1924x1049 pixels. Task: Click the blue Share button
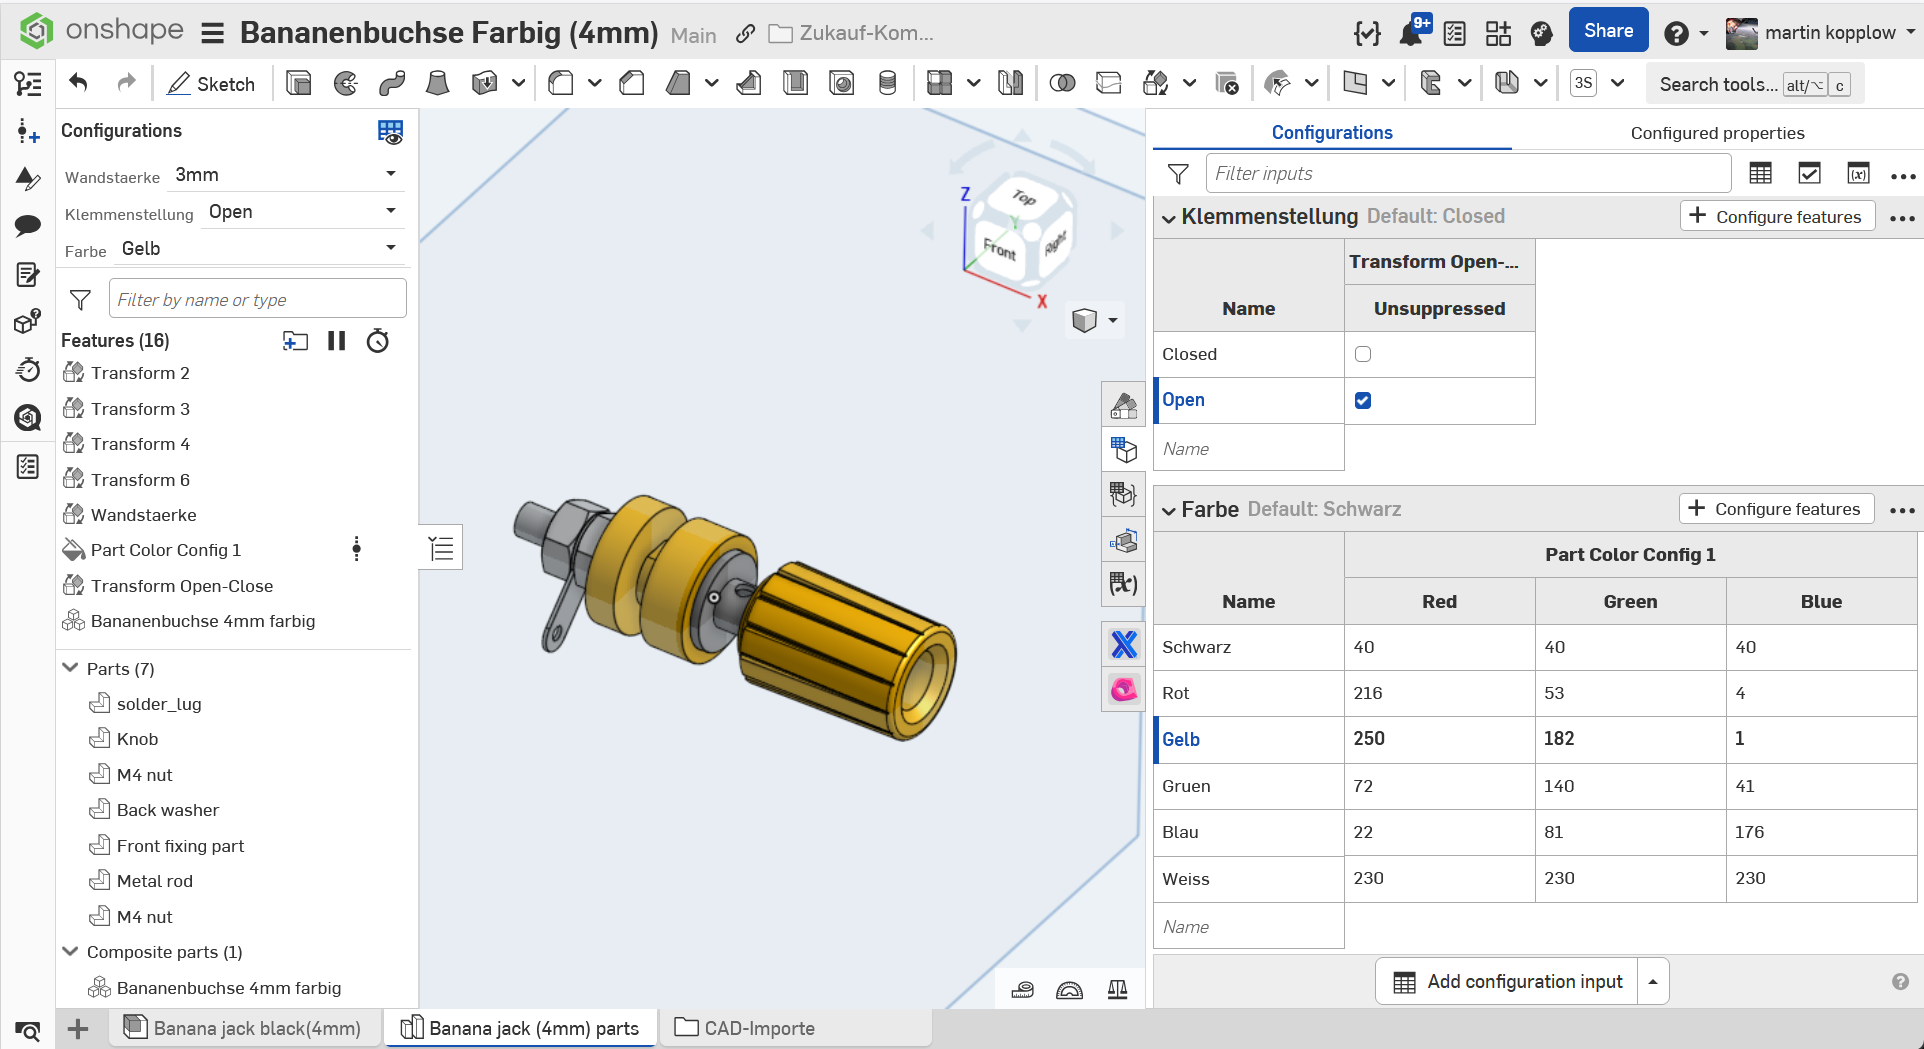1607,31
